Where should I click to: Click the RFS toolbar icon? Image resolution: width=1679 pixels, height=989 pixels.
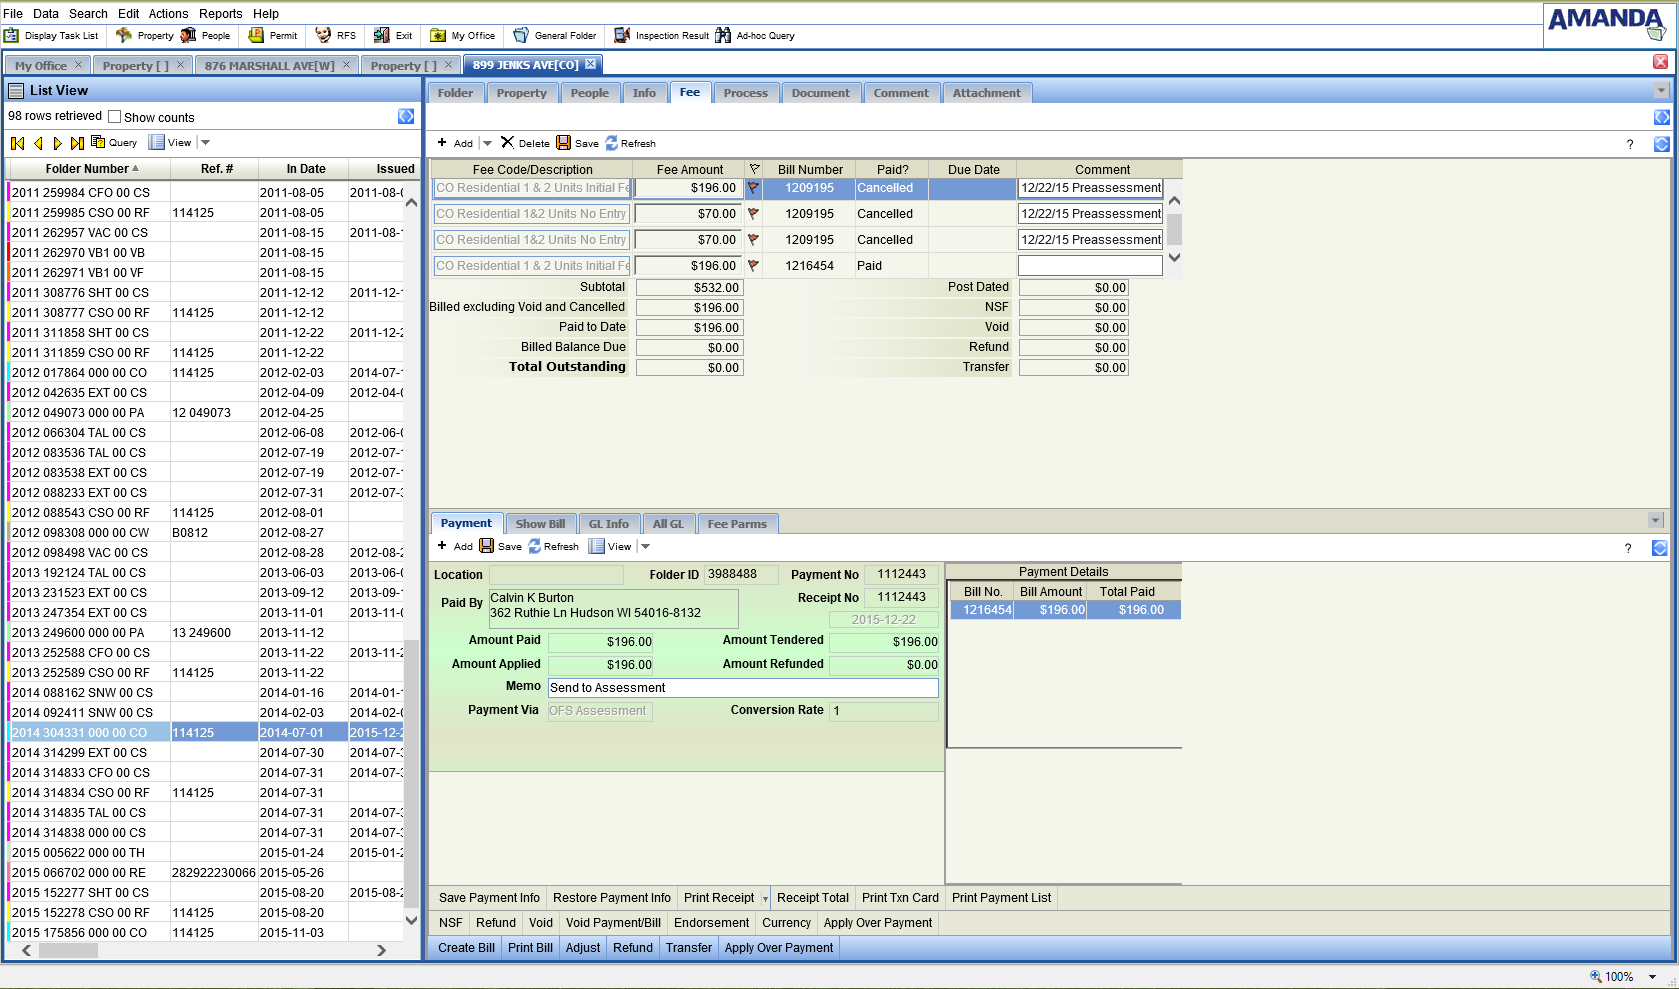pos(323,36)
